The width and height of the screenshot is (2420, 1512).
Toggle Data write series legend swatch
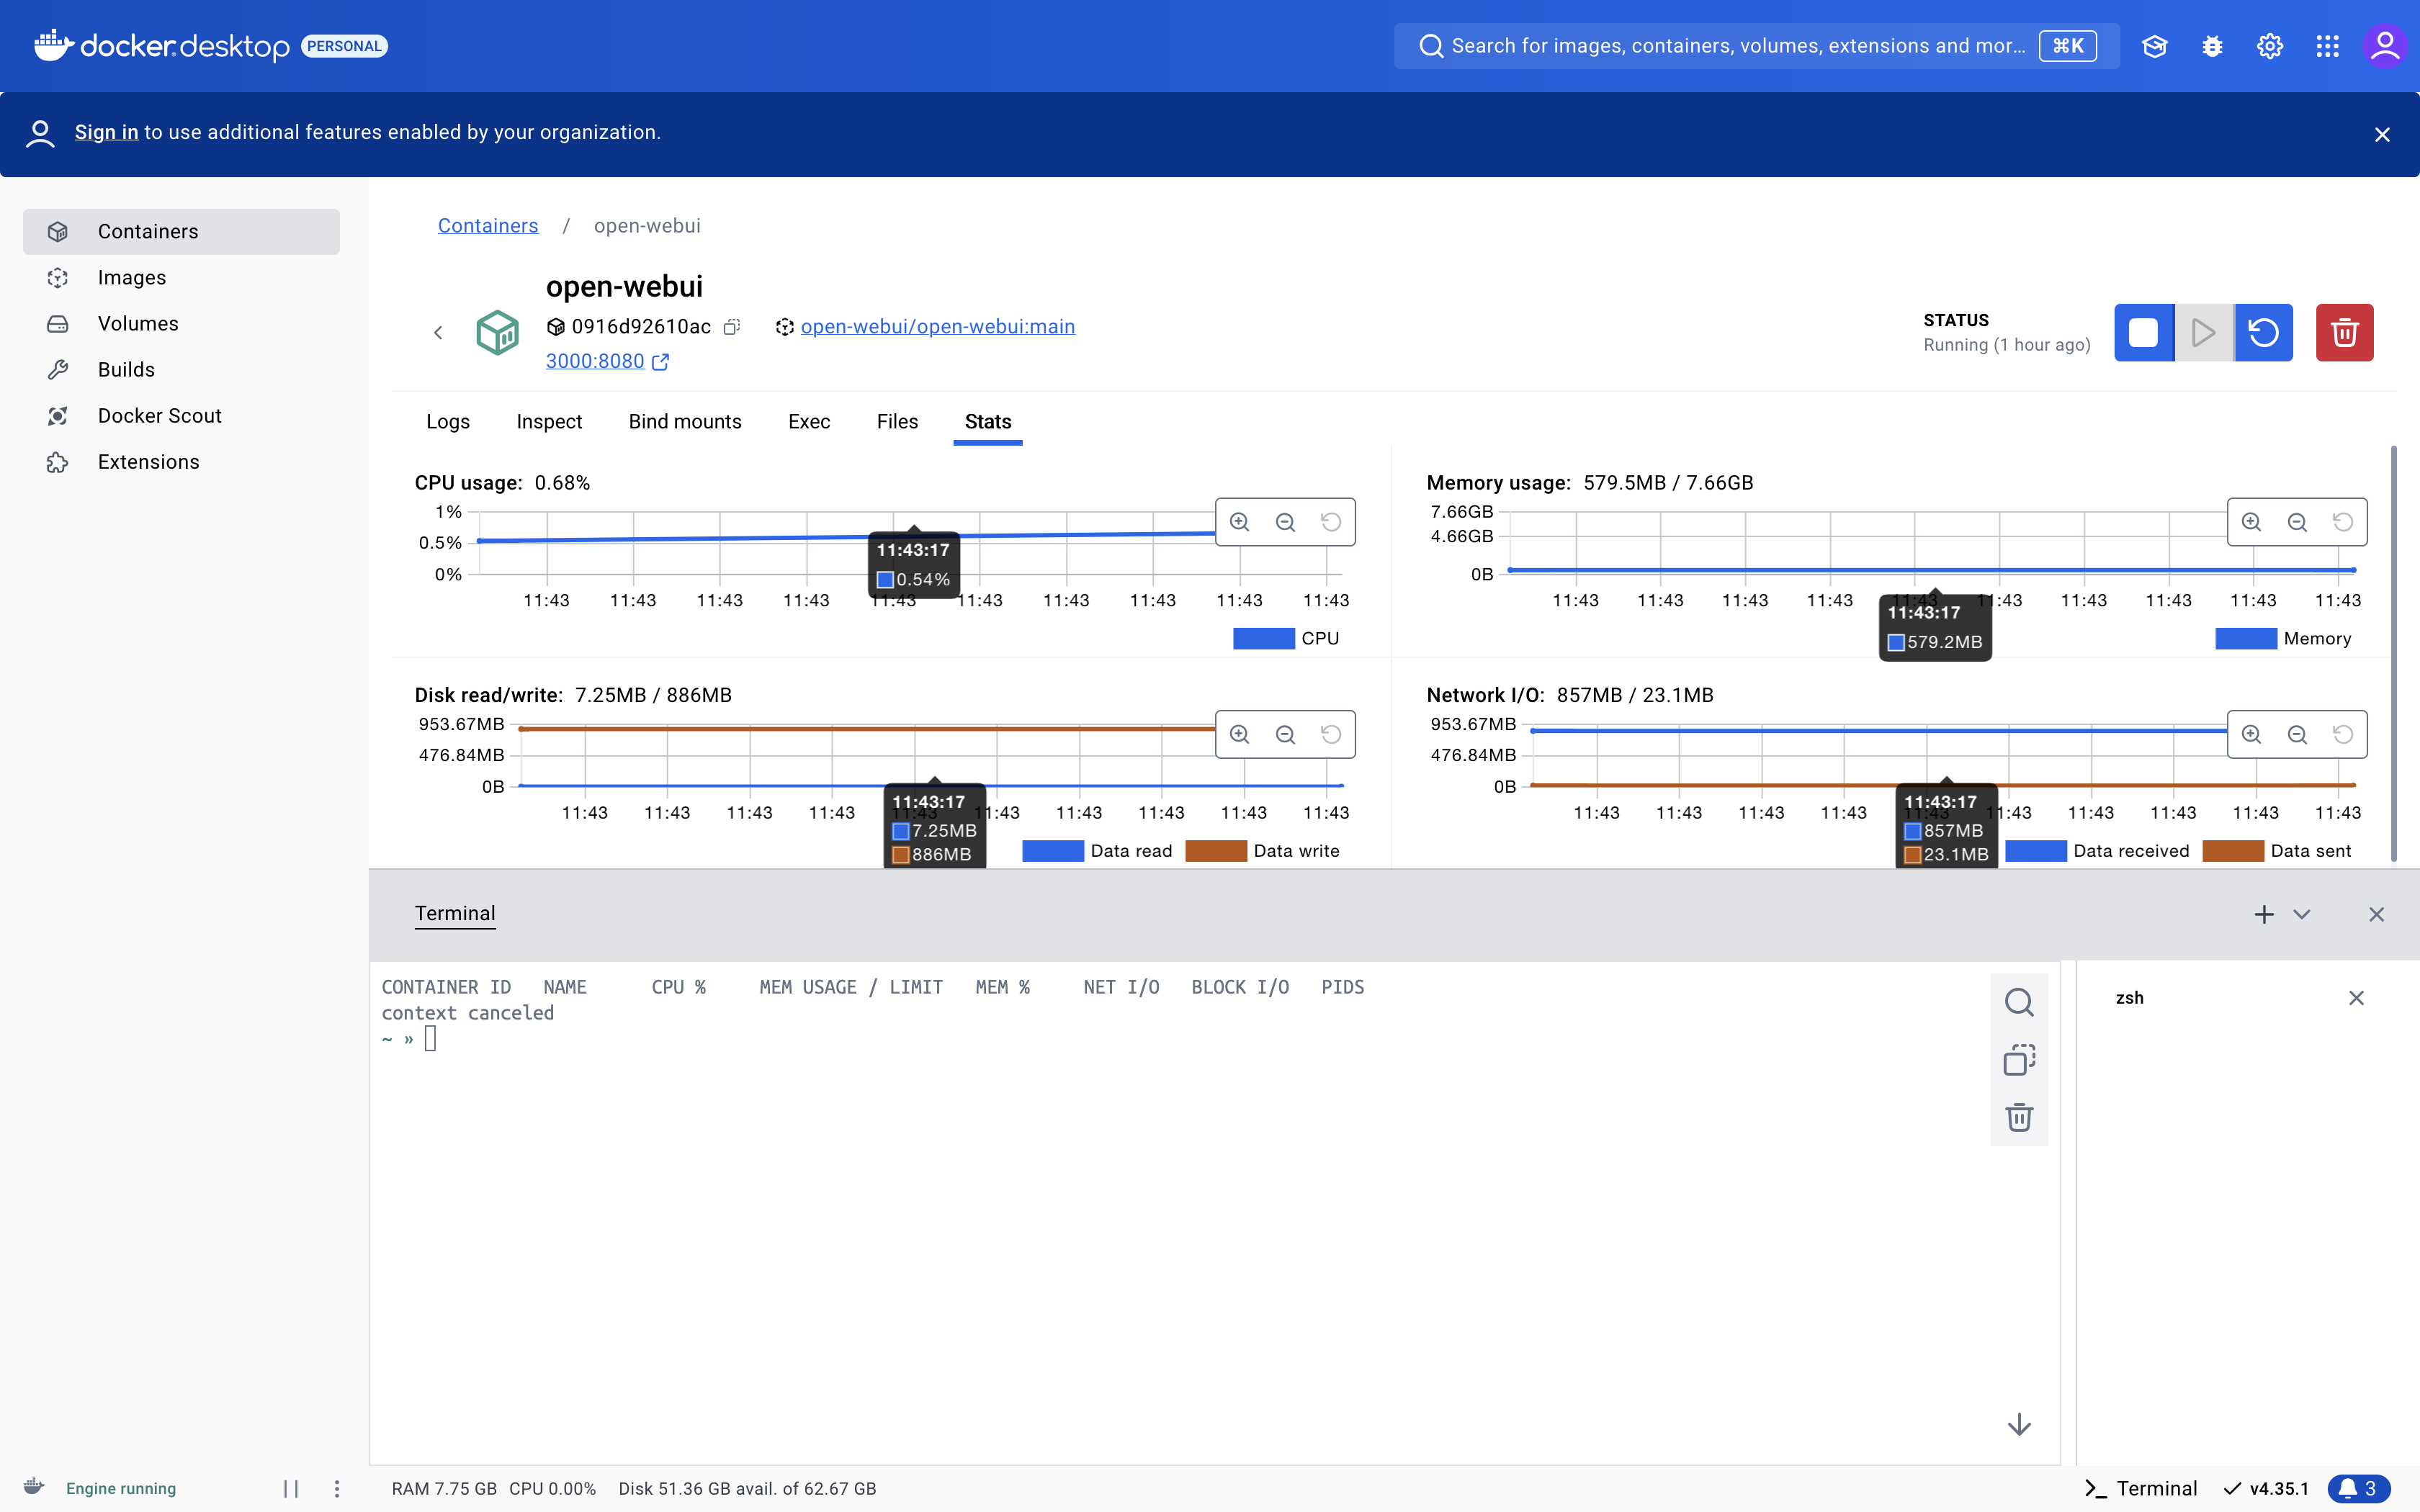click(x=1216, y=851)
